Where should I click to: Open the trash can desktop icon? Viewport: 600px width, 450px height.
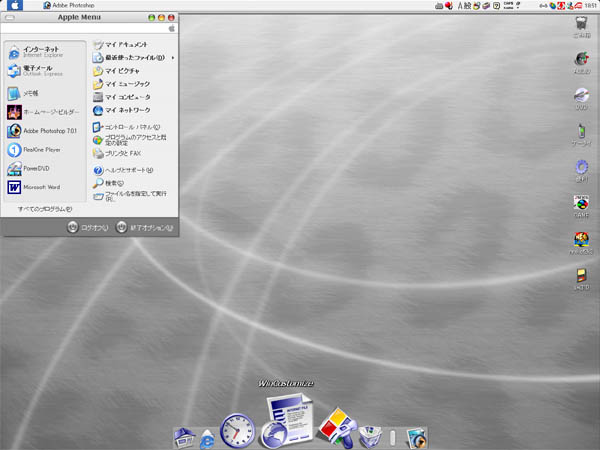[581, 27]
